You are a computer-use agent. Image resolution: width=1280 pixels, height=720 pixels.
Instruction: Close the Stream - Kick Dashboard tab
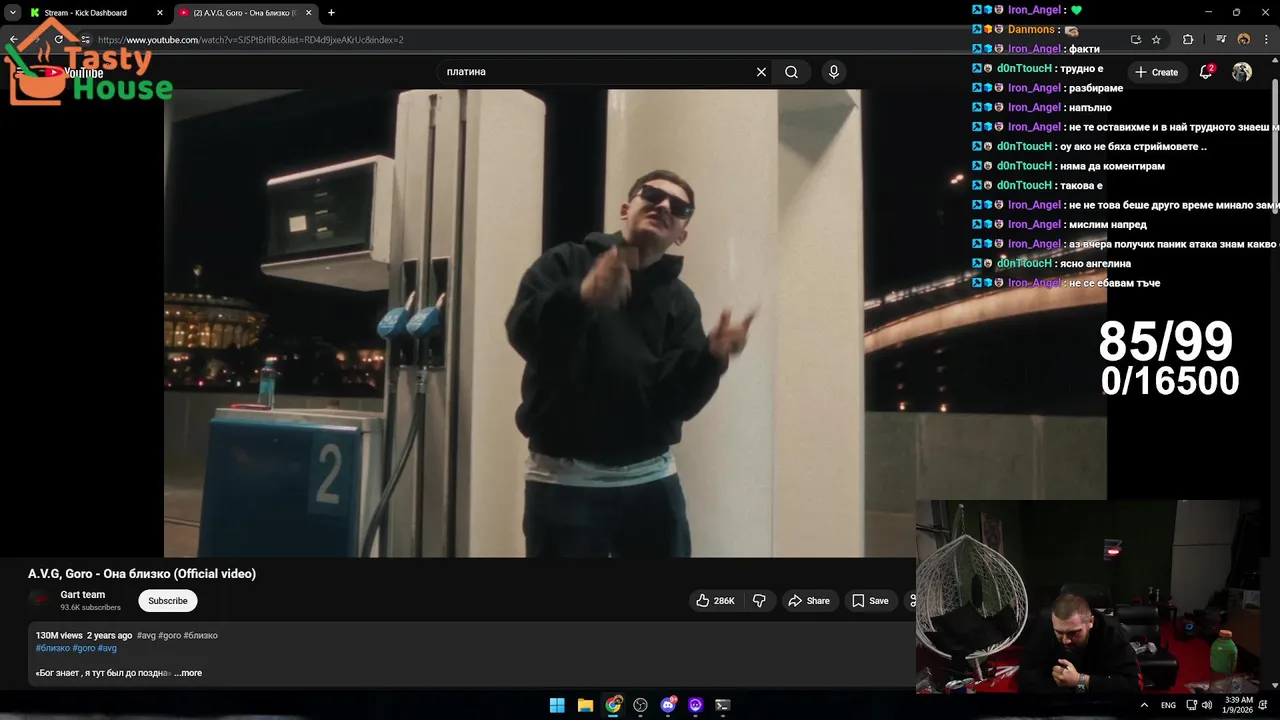pyautogui.click(x=160, y=13)
